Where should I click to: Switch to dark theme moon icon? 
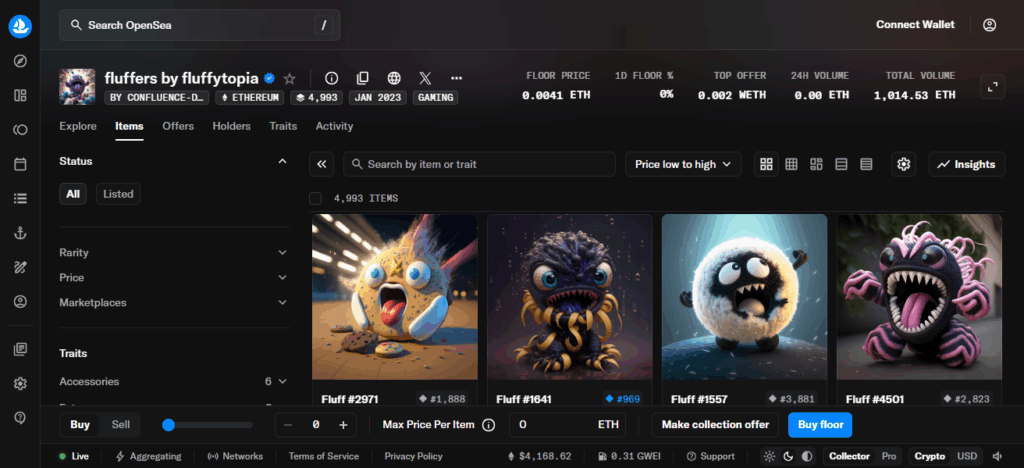[788, 456]
